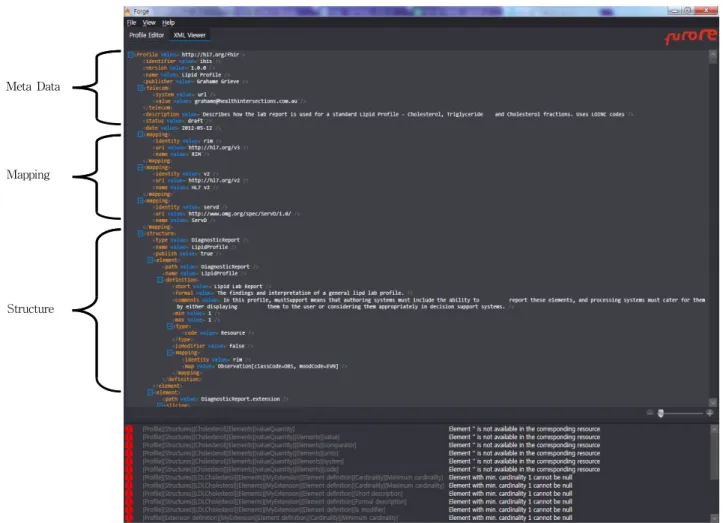The height and width of the screenshot is (523, 726).
Task: Click the error icon for the [code] row
Action: 129,469
